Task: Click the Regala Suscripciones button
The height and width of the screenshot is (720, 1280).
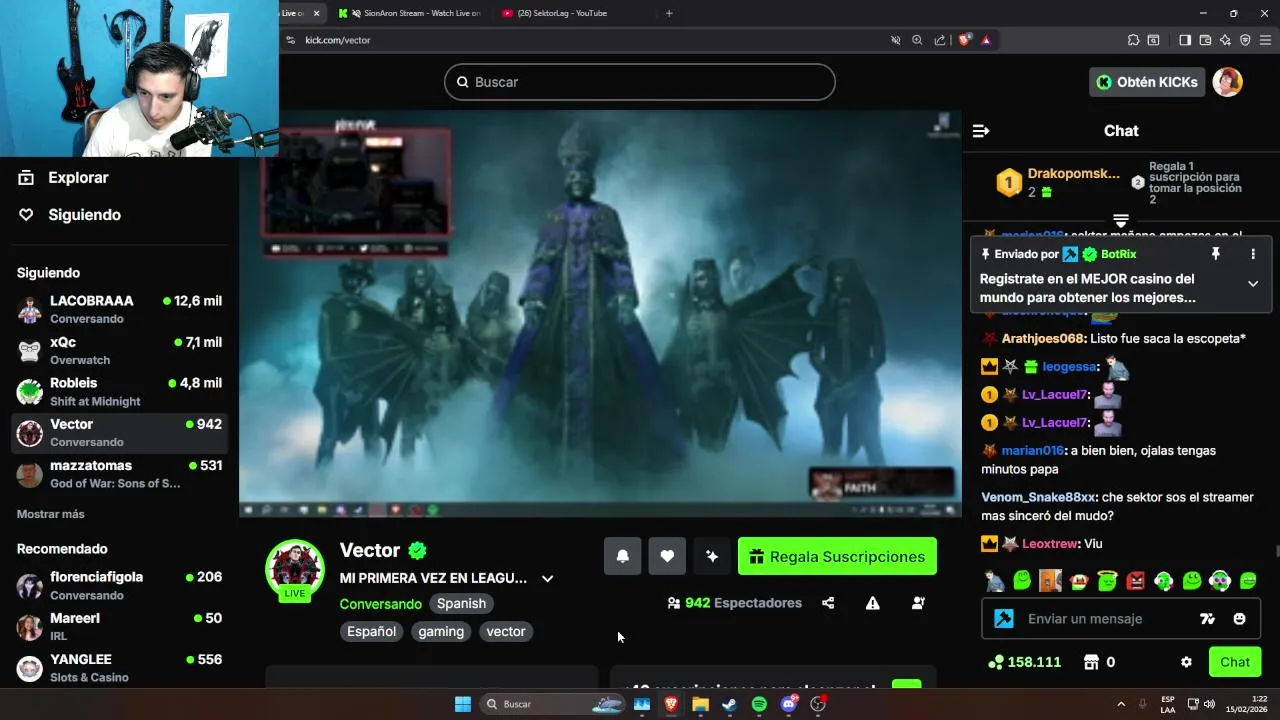Action: (837, 556)
